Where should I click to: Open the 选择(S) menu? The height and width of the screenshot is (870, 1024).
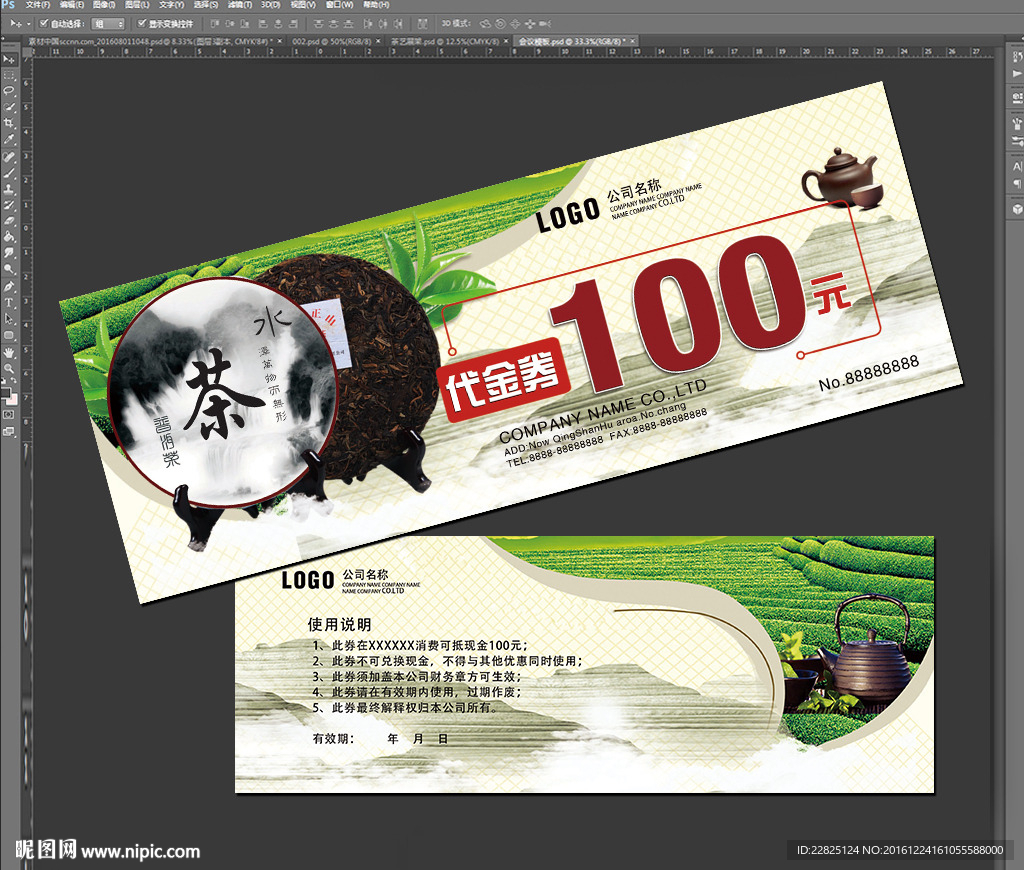206,5
